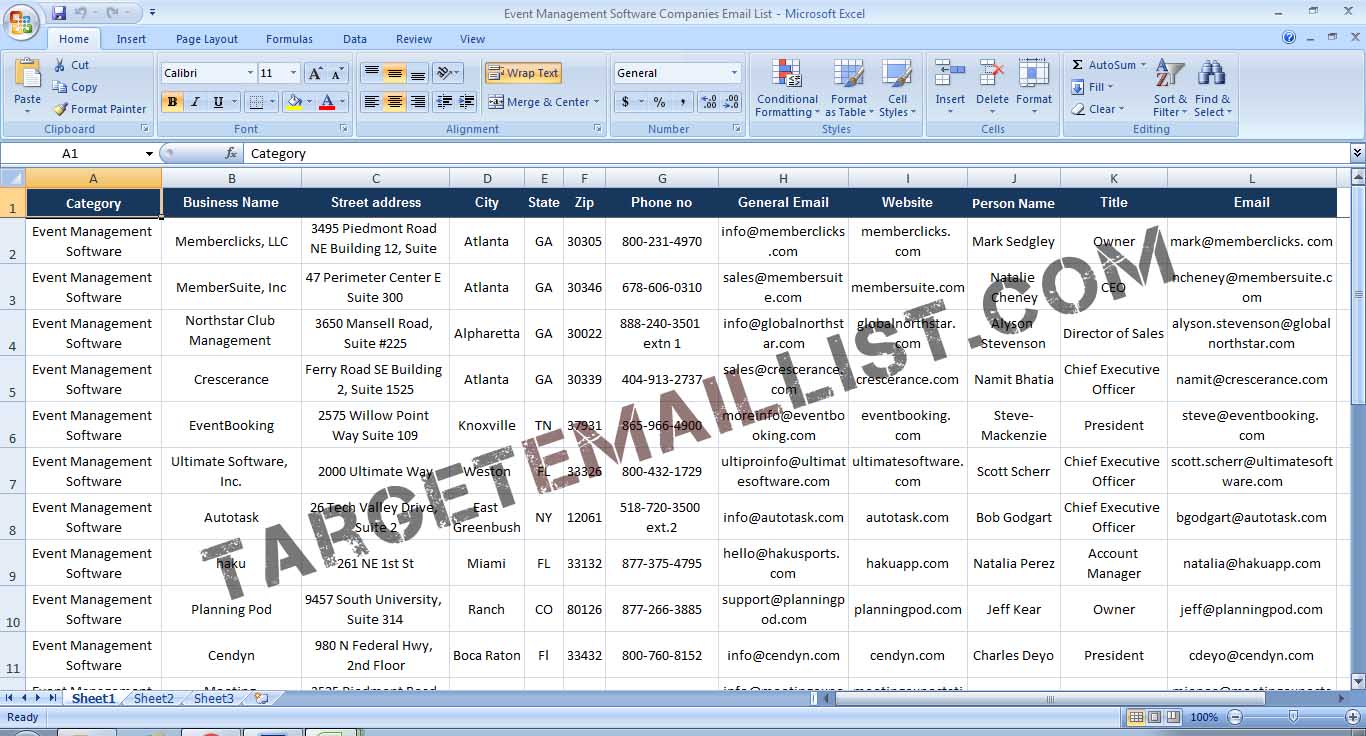Cut the selected cells
1366x736 pixels.
(x=71, y=65)
